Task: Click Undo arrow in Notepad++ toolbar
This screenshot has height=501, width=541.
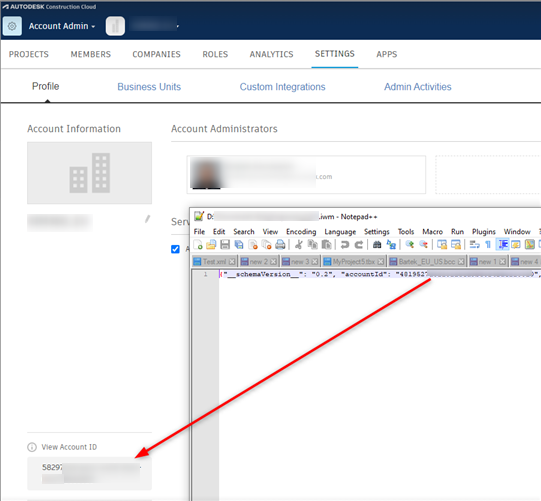Action: click(x=345, y=245)
